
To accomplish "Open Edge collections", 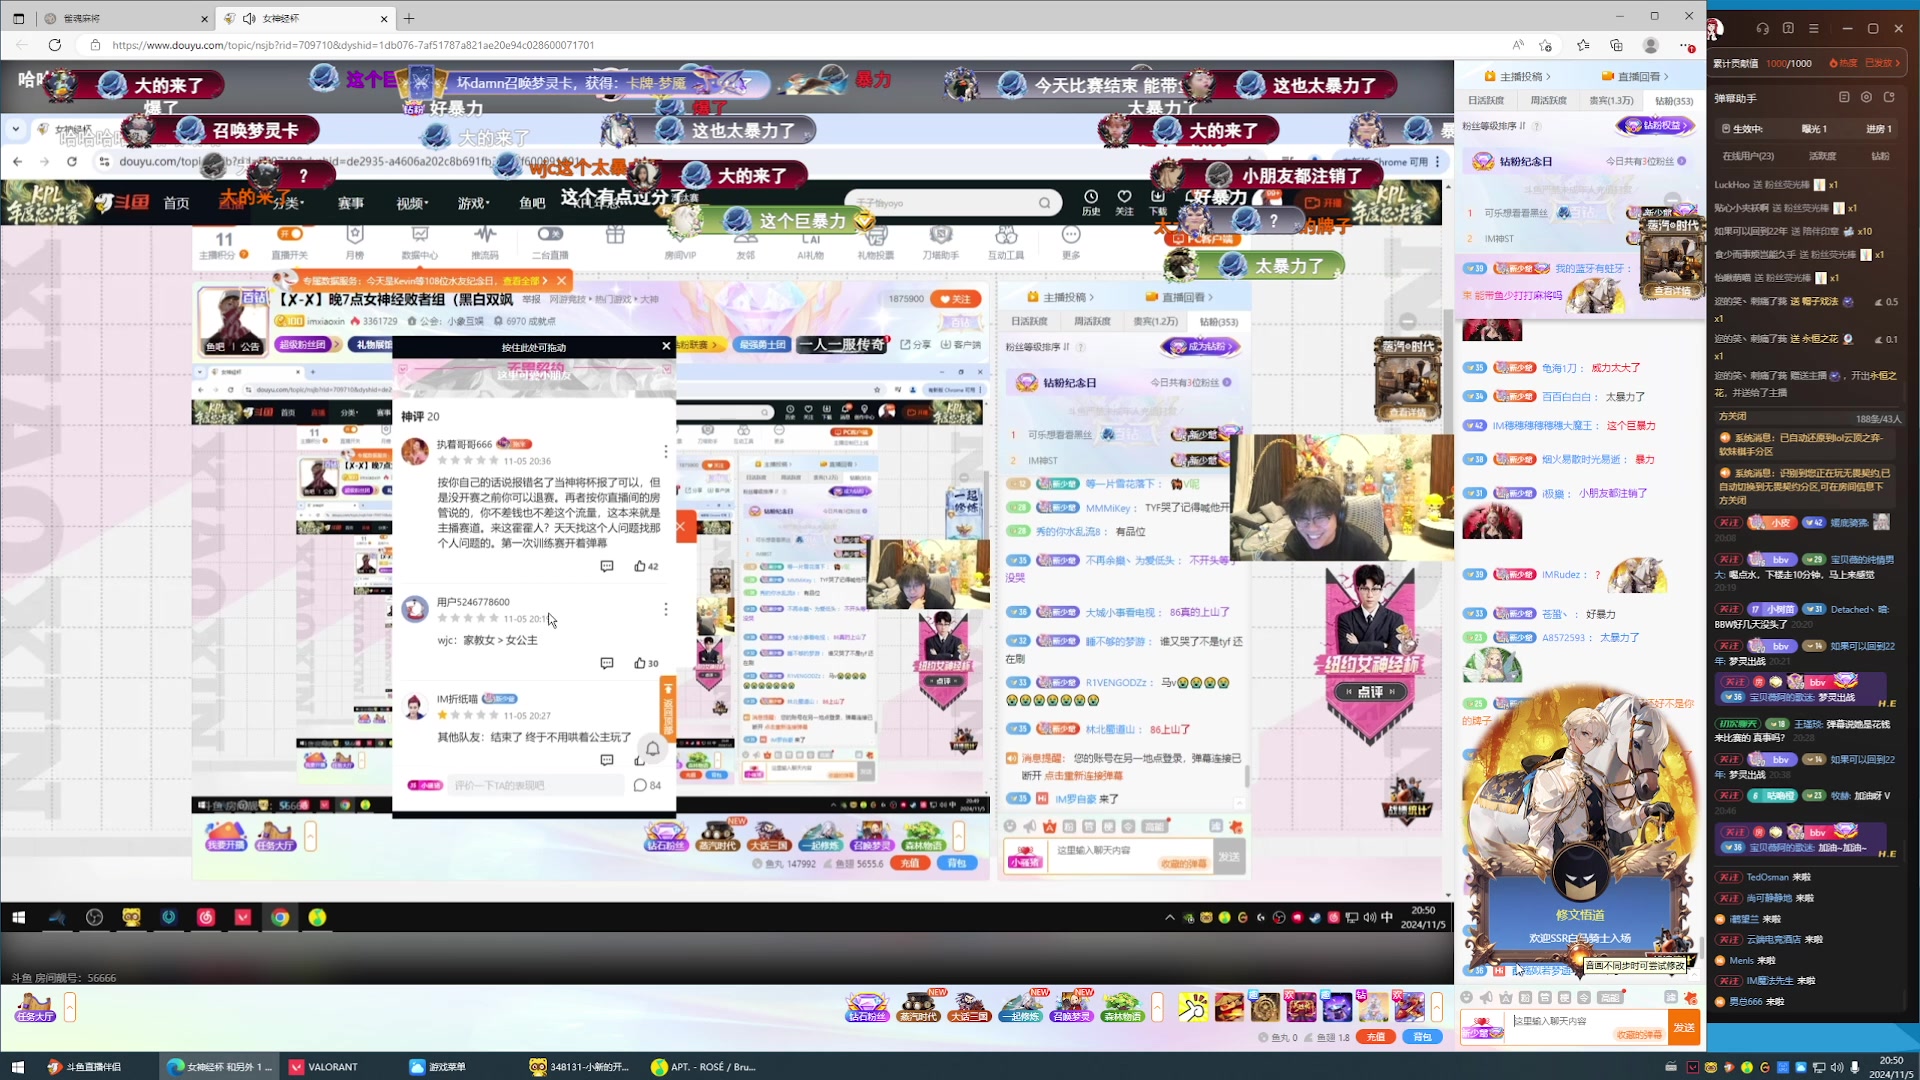I will click(1616, 45).
